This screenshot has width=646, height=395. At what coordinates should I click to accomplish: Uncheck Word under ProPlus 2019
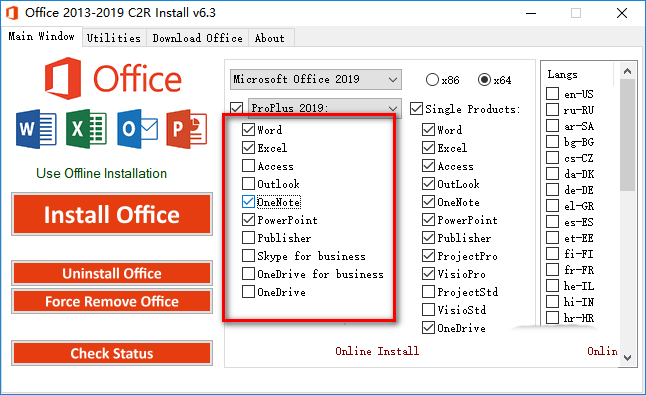248,130
